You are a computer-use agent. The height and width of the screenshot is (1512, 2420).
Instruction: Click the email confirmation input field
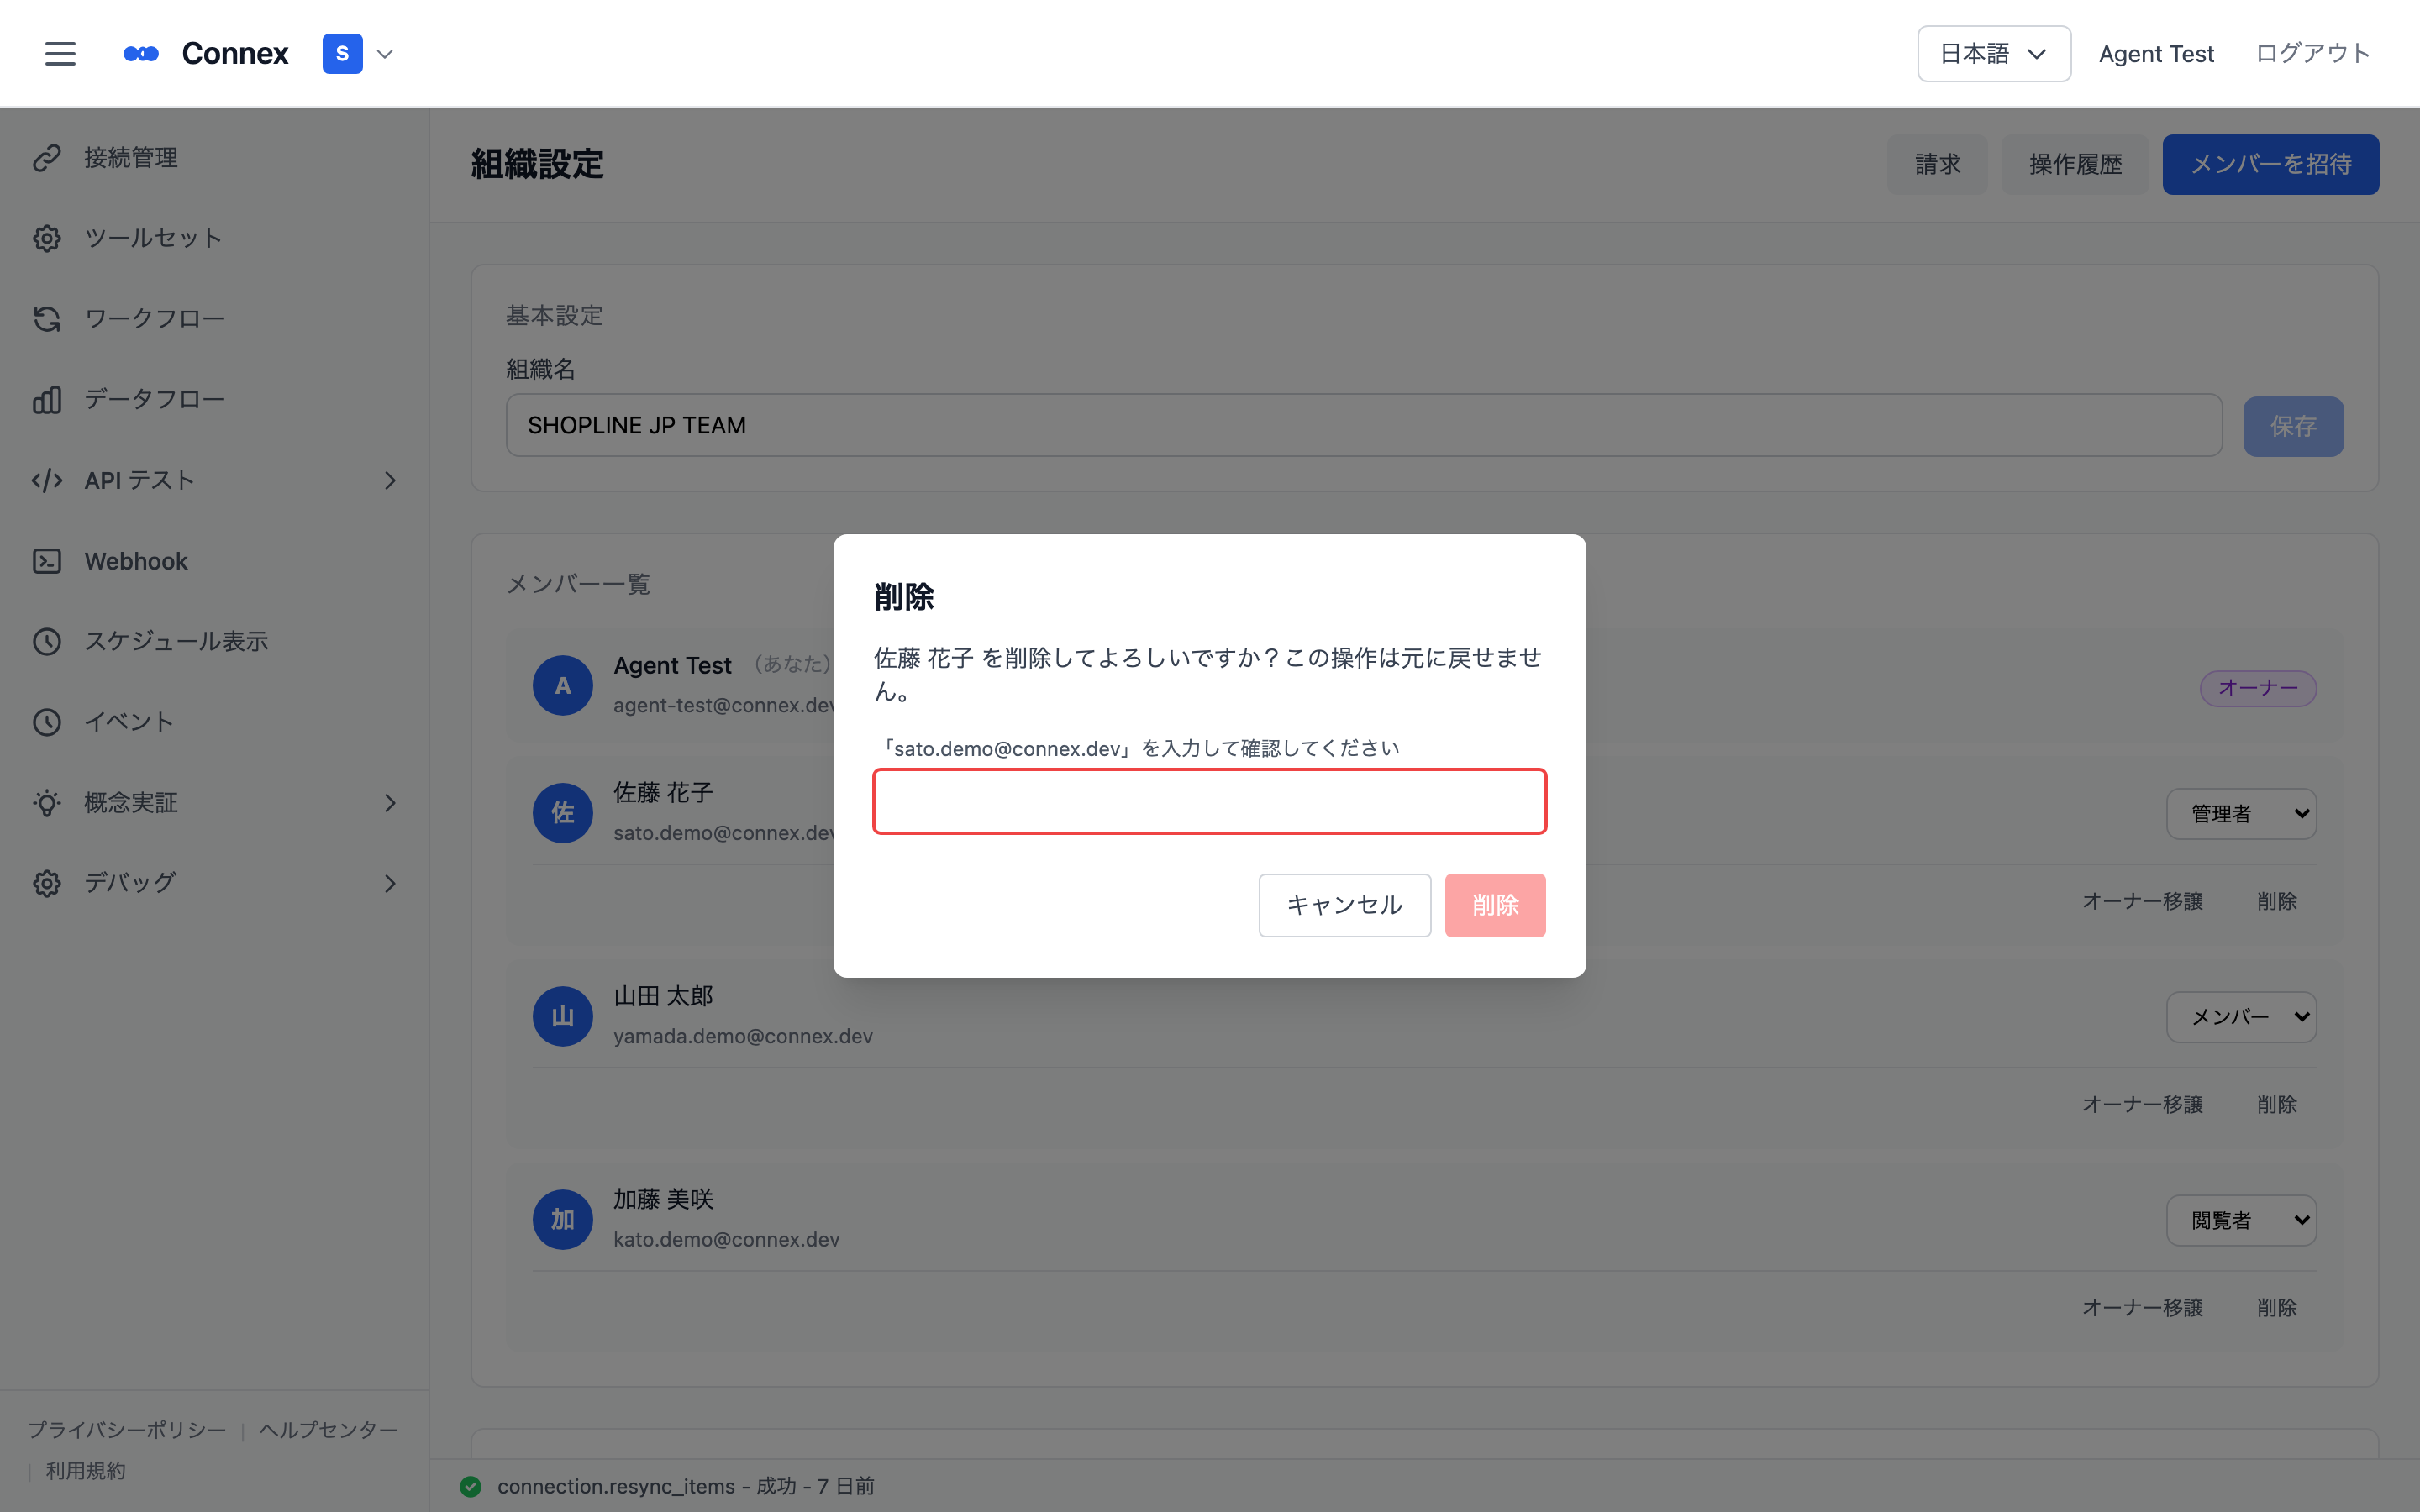point(1209,801)
